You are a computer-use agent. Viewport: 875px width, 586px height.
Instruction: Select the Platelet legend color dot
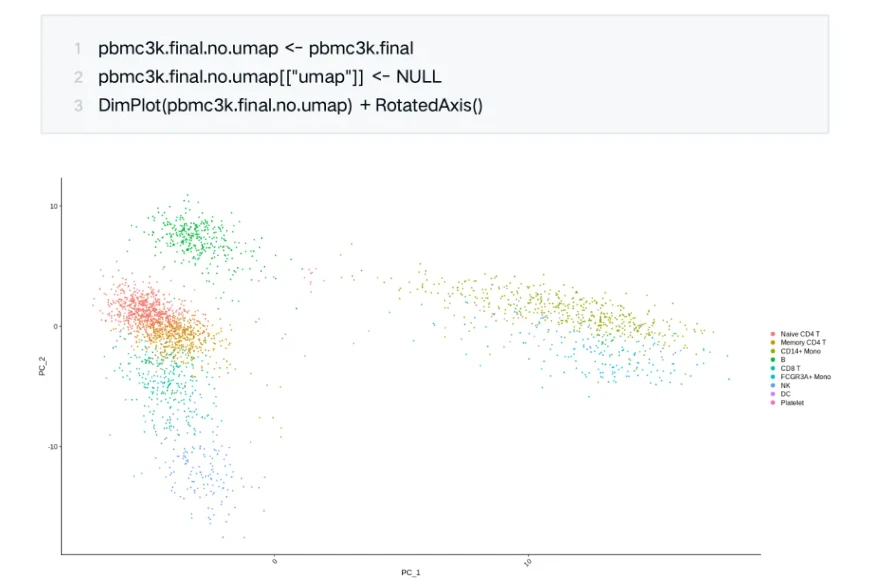[x=773, y=403]
